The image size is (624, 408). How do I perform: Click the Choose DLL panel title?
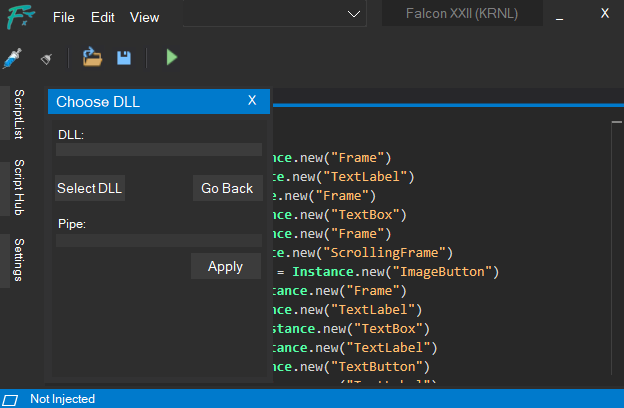(x=98, y=102)
